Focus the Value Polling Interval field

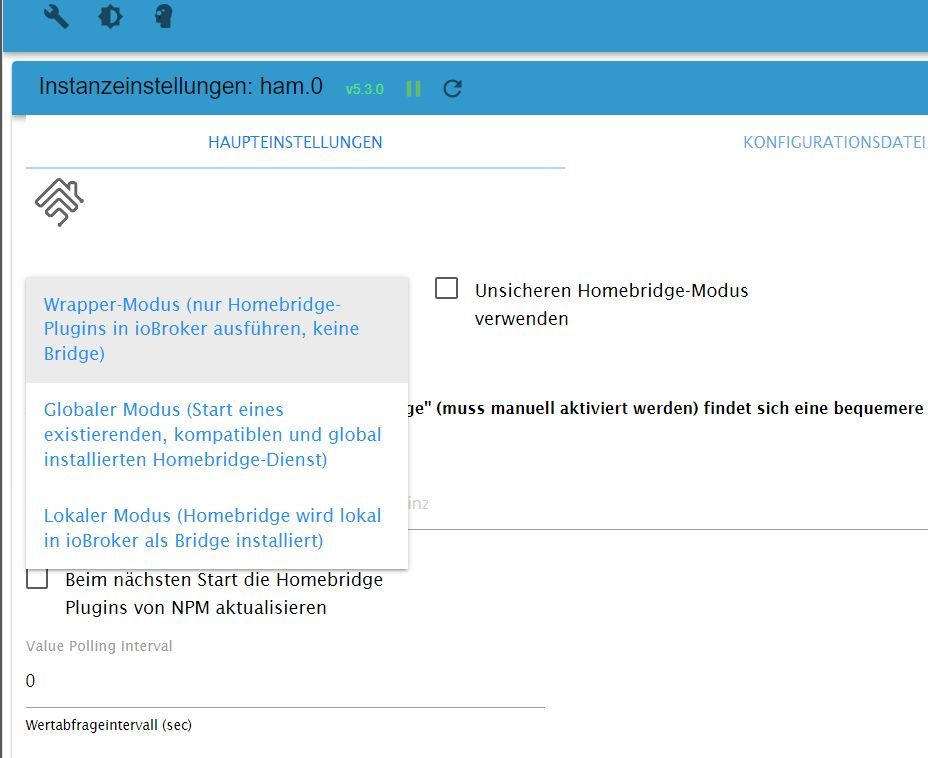(285, 681)
